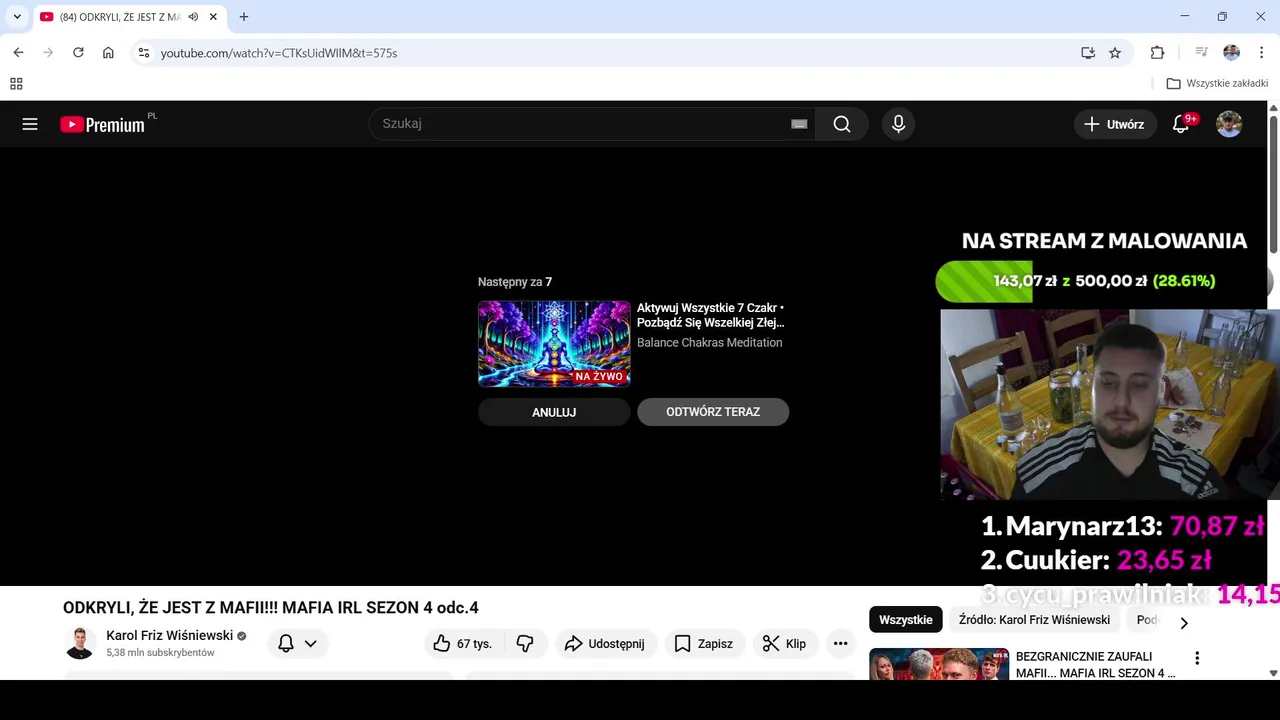Click the page vertical scrollbar

pos(1273,185)
